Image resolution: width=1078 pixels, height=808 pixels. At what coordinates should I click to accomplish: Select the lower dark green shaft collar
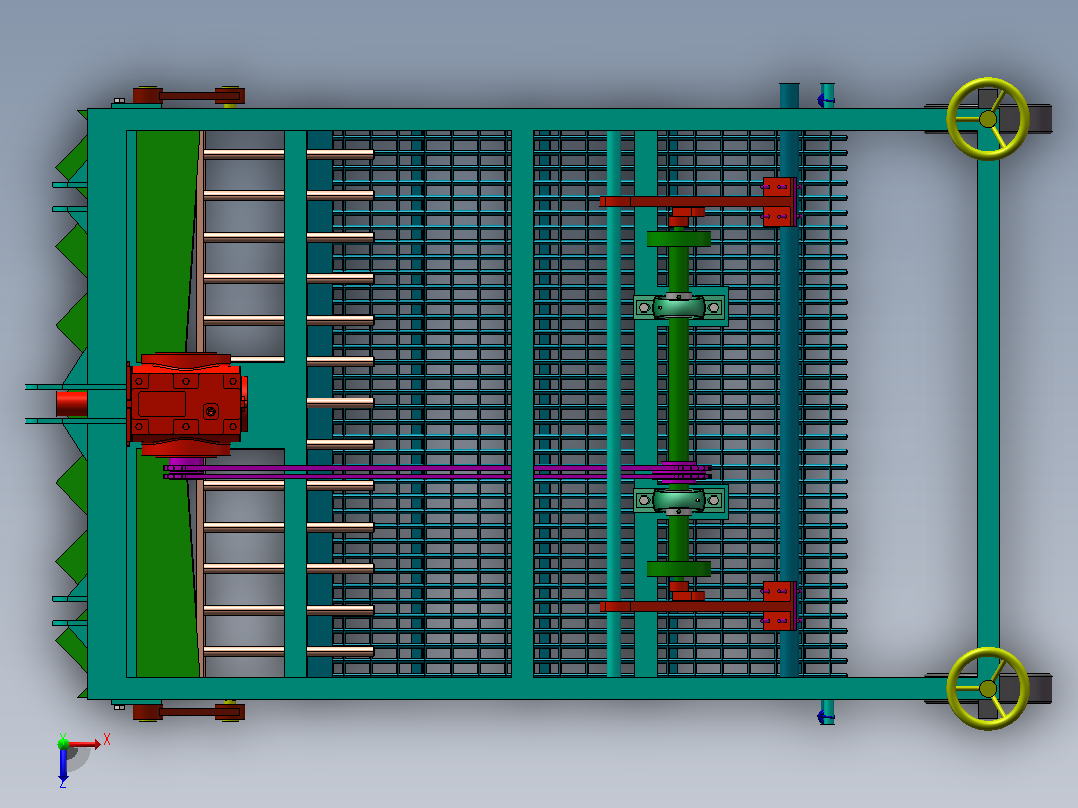coord(679,569)
